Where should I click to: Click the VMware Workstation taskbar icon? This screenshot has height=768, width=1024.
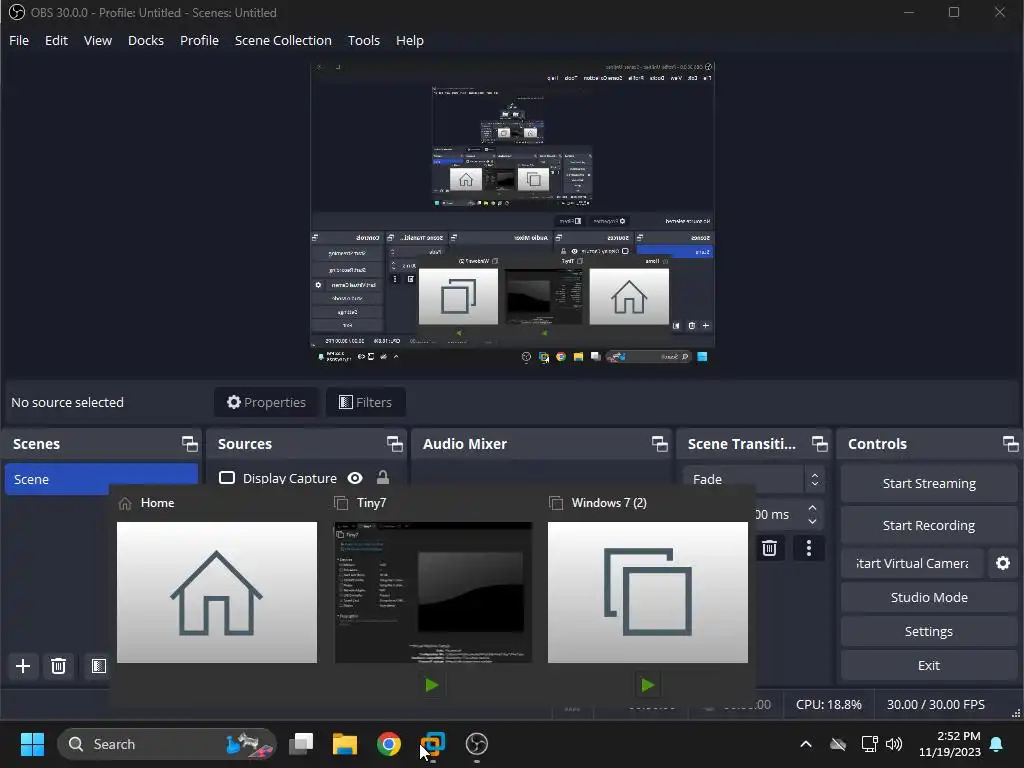[x=432, y=744]
